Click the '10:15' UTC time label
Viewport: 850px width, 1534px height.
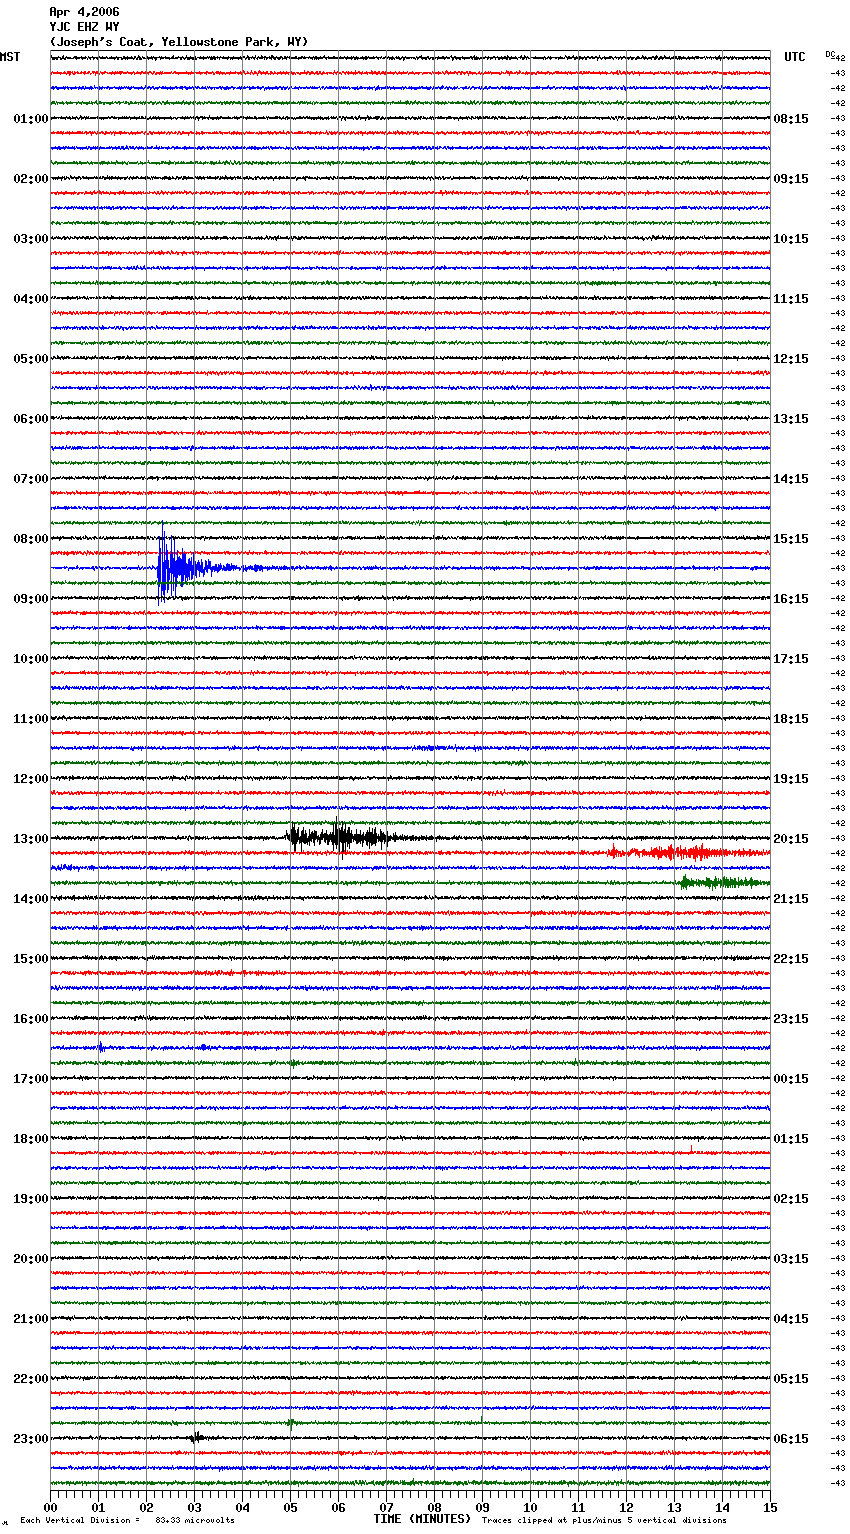[x=791, y=239]
